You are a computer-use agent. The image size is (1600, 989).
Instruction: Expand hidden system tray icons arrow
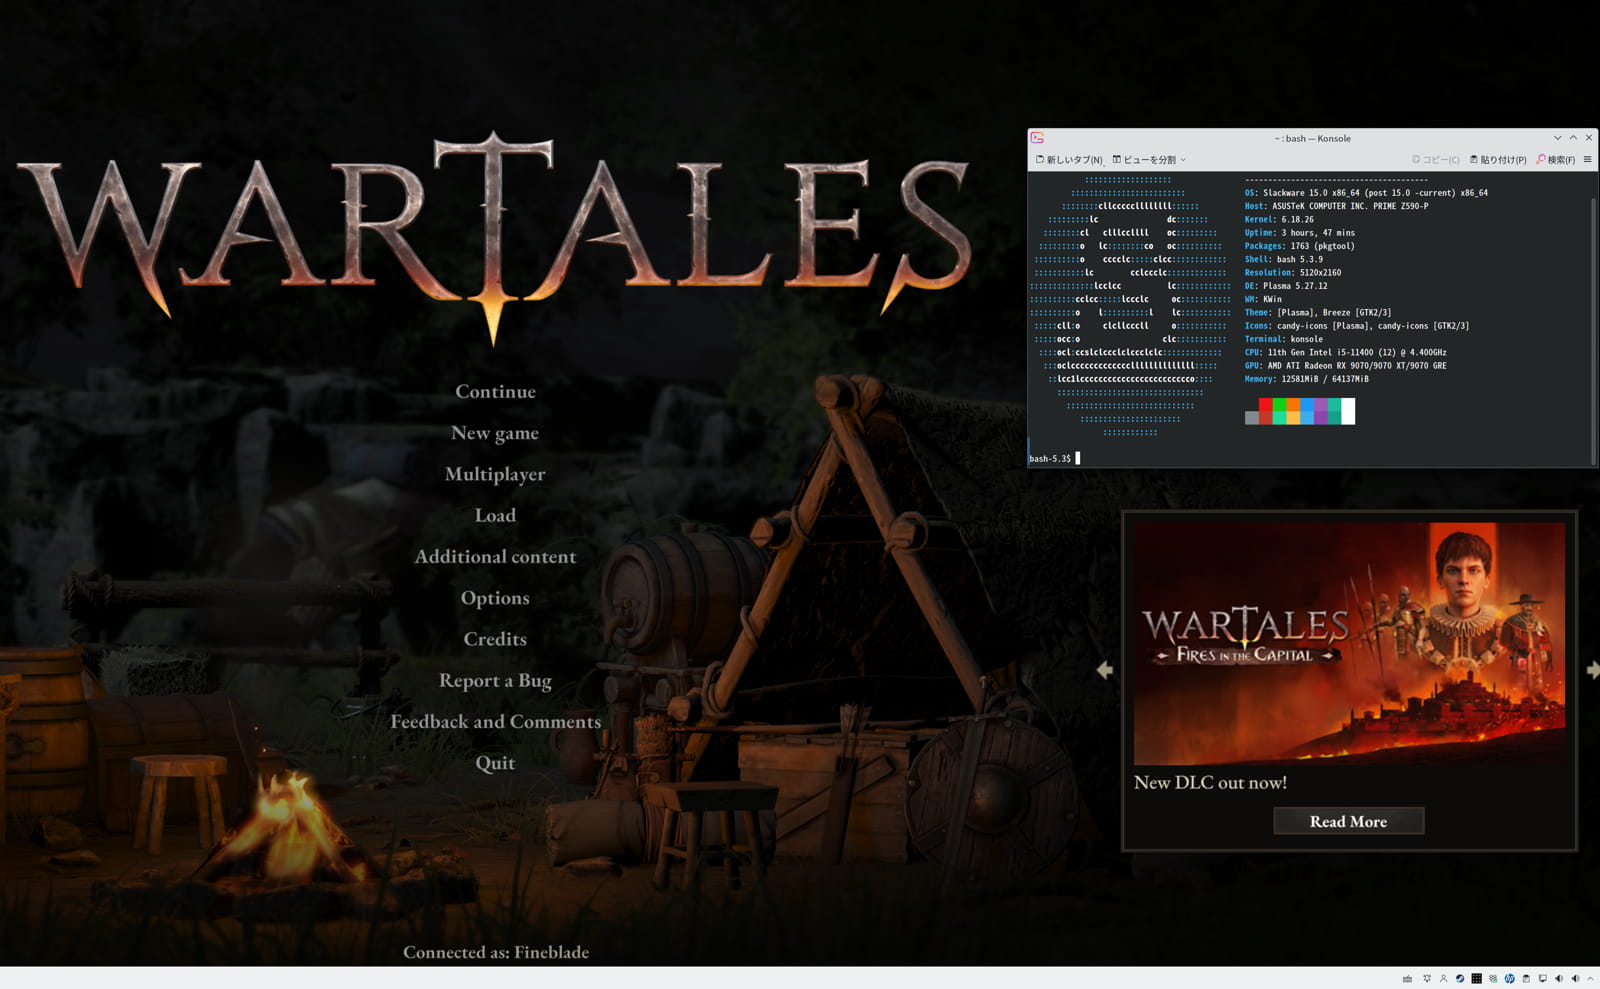(x=1590, y=978)
